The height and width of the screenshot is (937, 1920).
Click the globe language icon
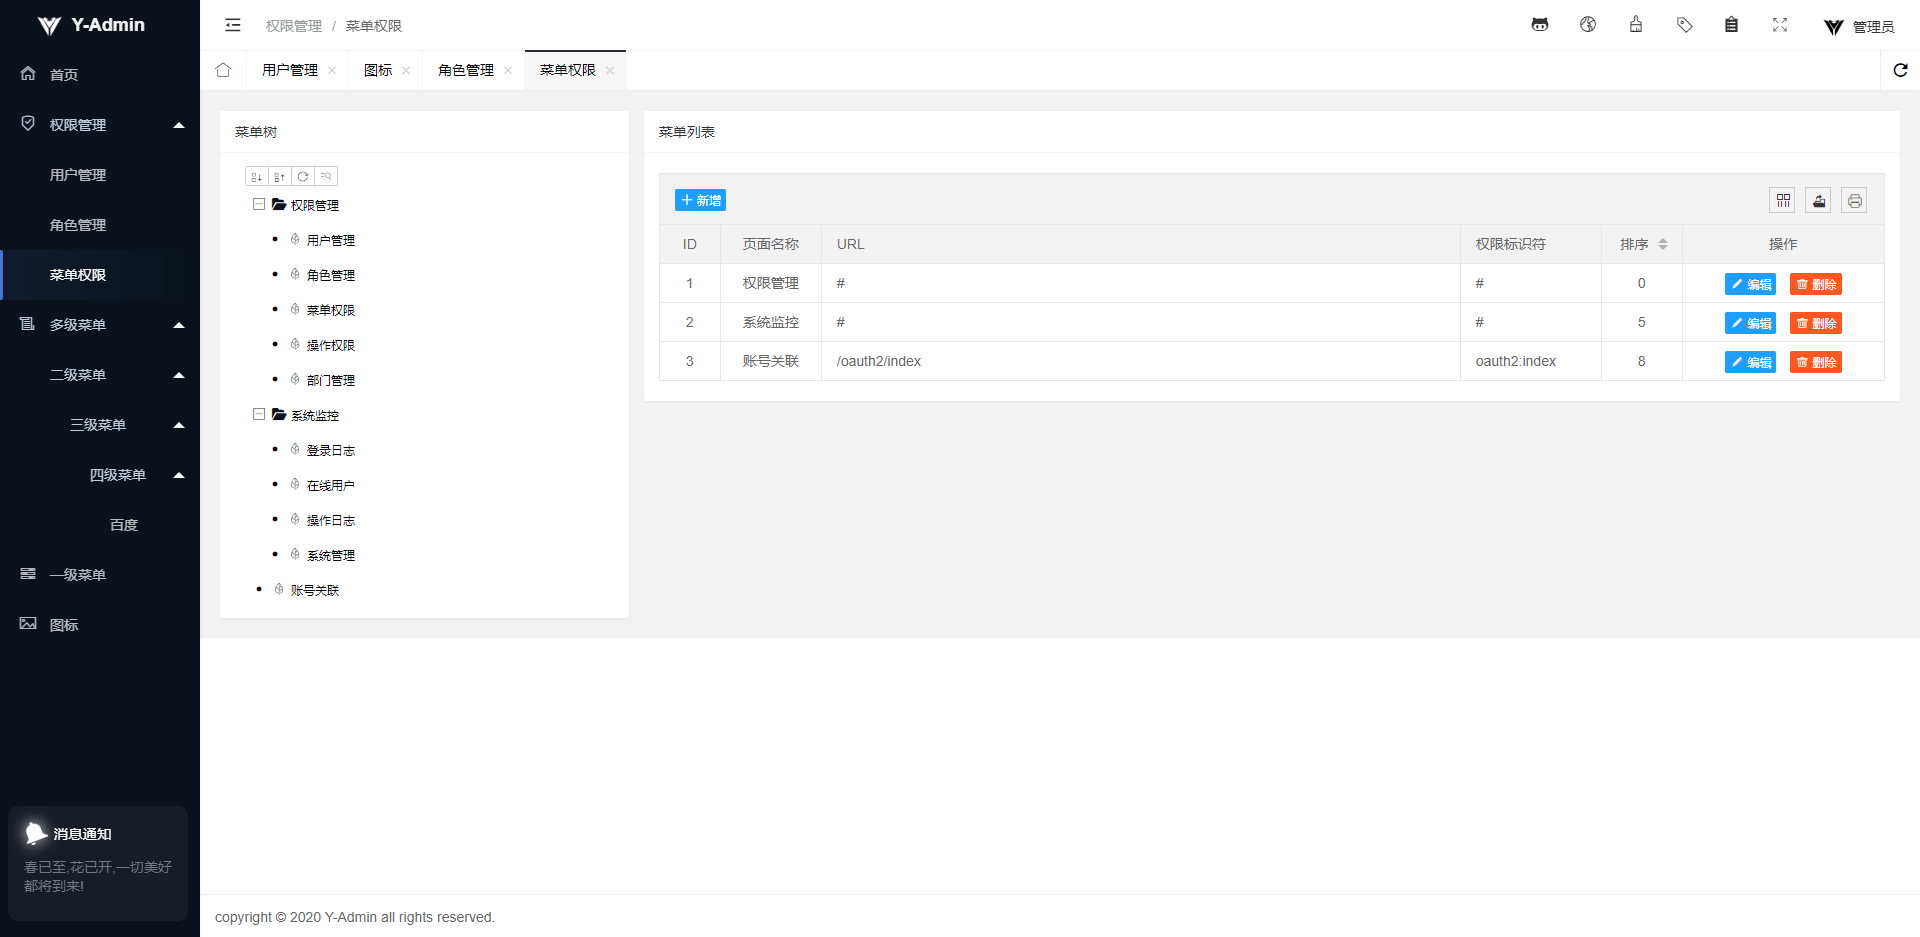point(1588,25)
